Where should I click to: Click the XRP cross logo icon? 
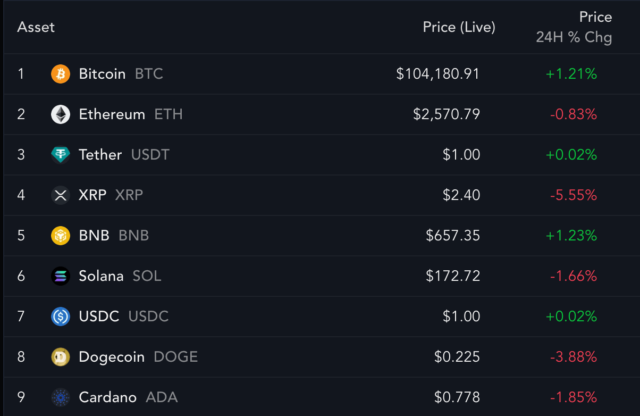pos(60,195)
